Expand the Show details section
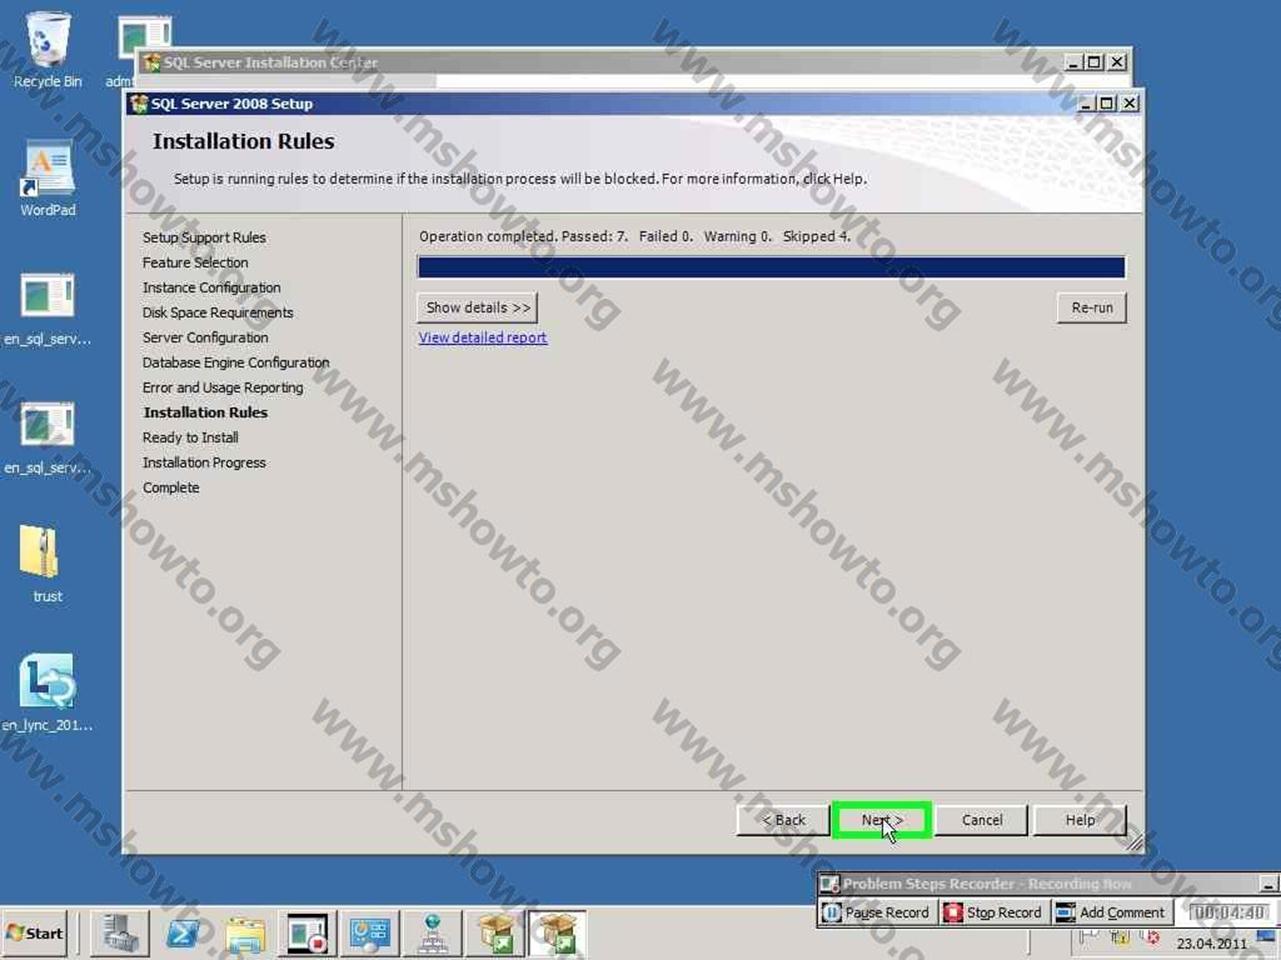1281x960 pixels. [478, 308]
